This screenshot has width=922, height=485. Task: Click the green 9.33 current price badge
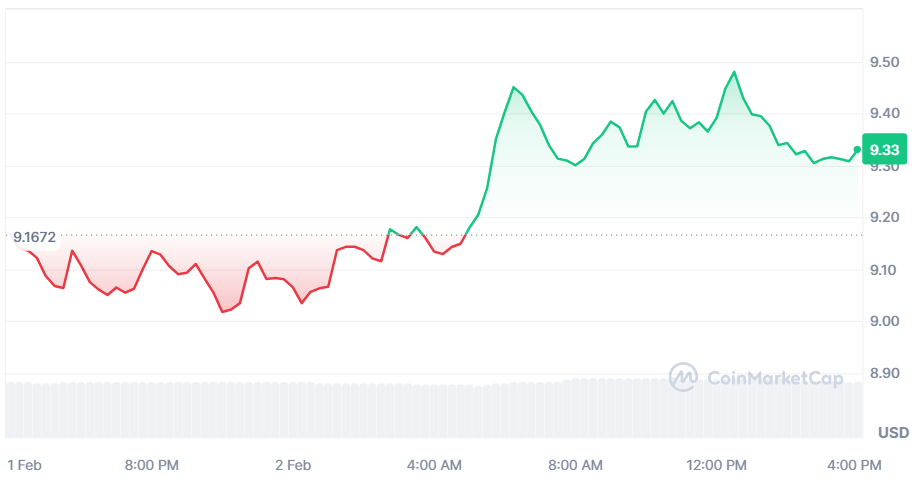coord(884,150)
